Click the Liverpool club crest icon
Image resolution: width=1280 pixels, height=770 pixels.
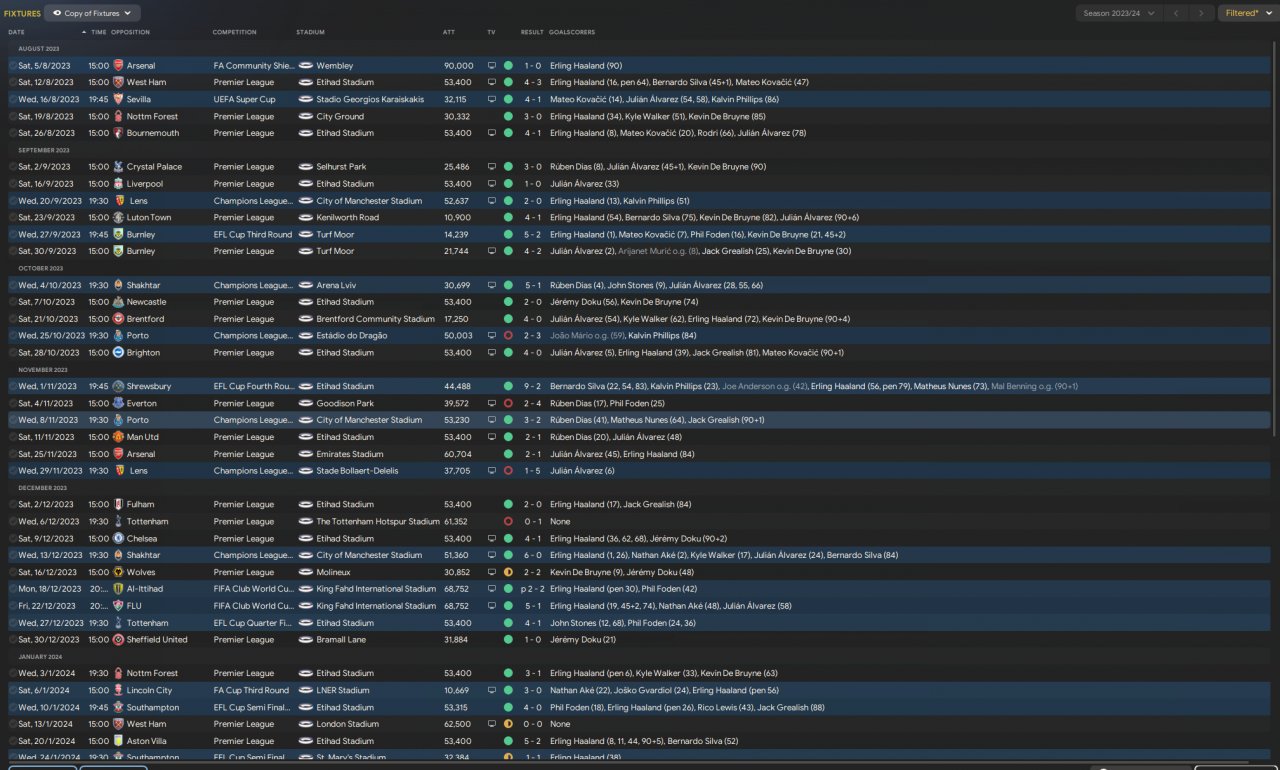click(118, 184)
